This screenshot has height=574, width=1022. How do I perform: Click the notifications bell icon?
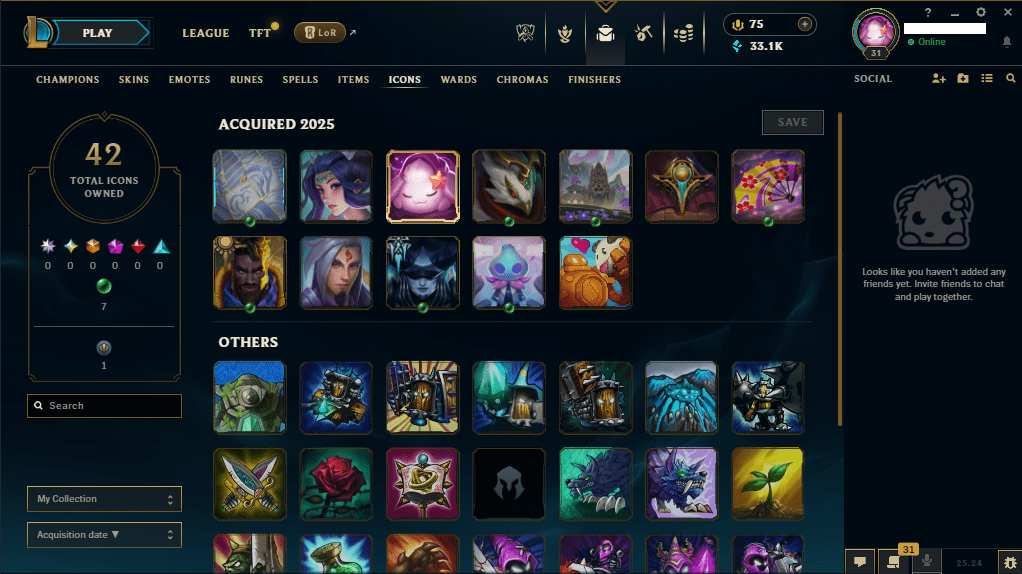click(1006, 42)
